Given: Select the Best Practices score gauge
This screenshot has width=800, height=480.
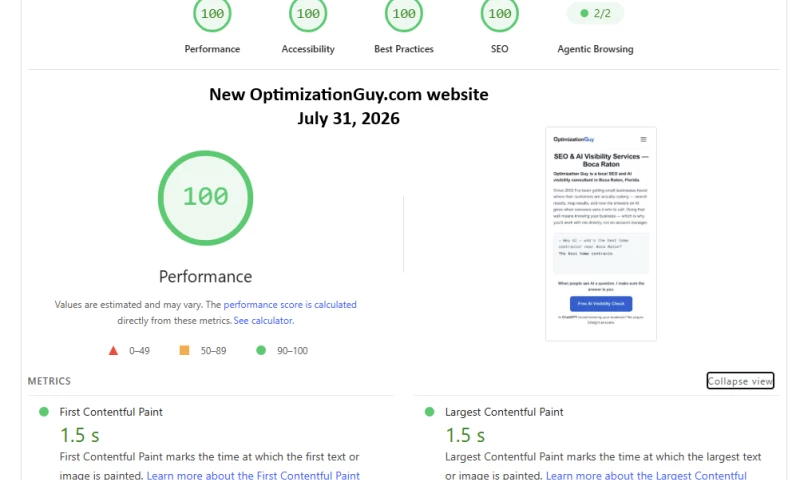Looking at the screenshot, I should tap(404, 14).
